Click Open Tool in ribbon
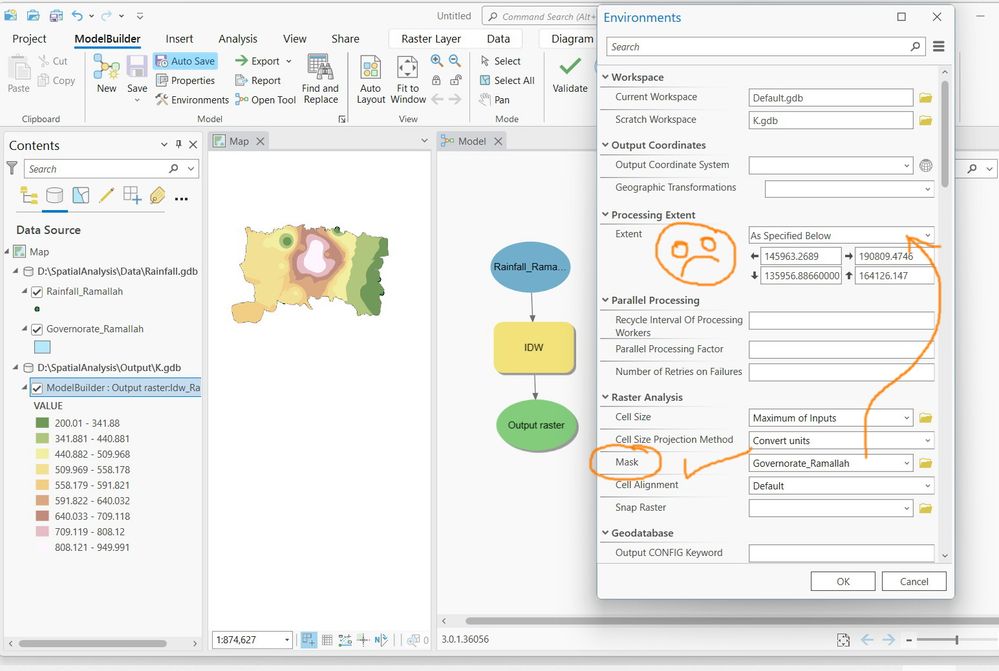Screen dimensions: 999x671 coord(266,100)
